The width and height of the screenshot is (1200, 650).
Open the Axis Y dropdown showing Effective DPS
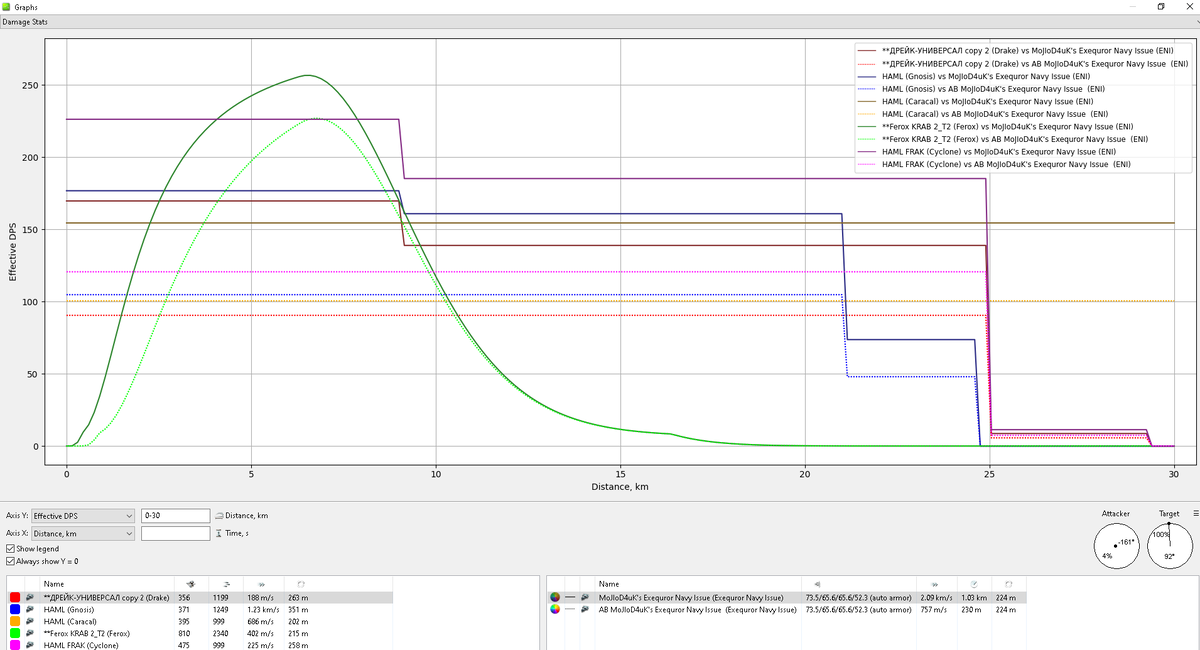(82, 516)
